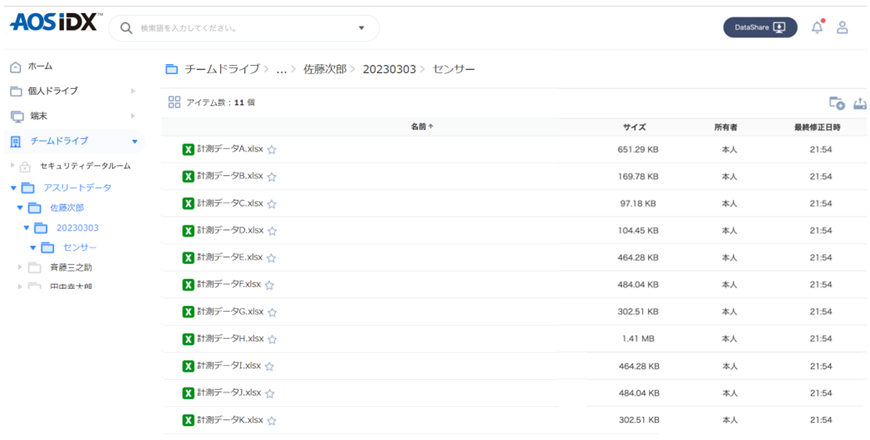Star the file 計測データI.xlsx

tap(269, 366)
